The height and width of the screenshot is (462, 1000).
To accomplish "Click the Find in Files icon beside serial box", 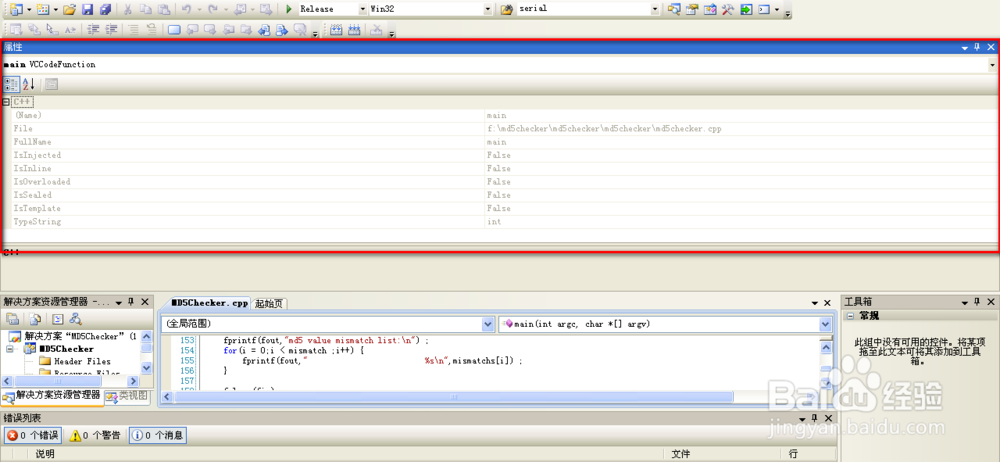I will [x=507, y=9].
